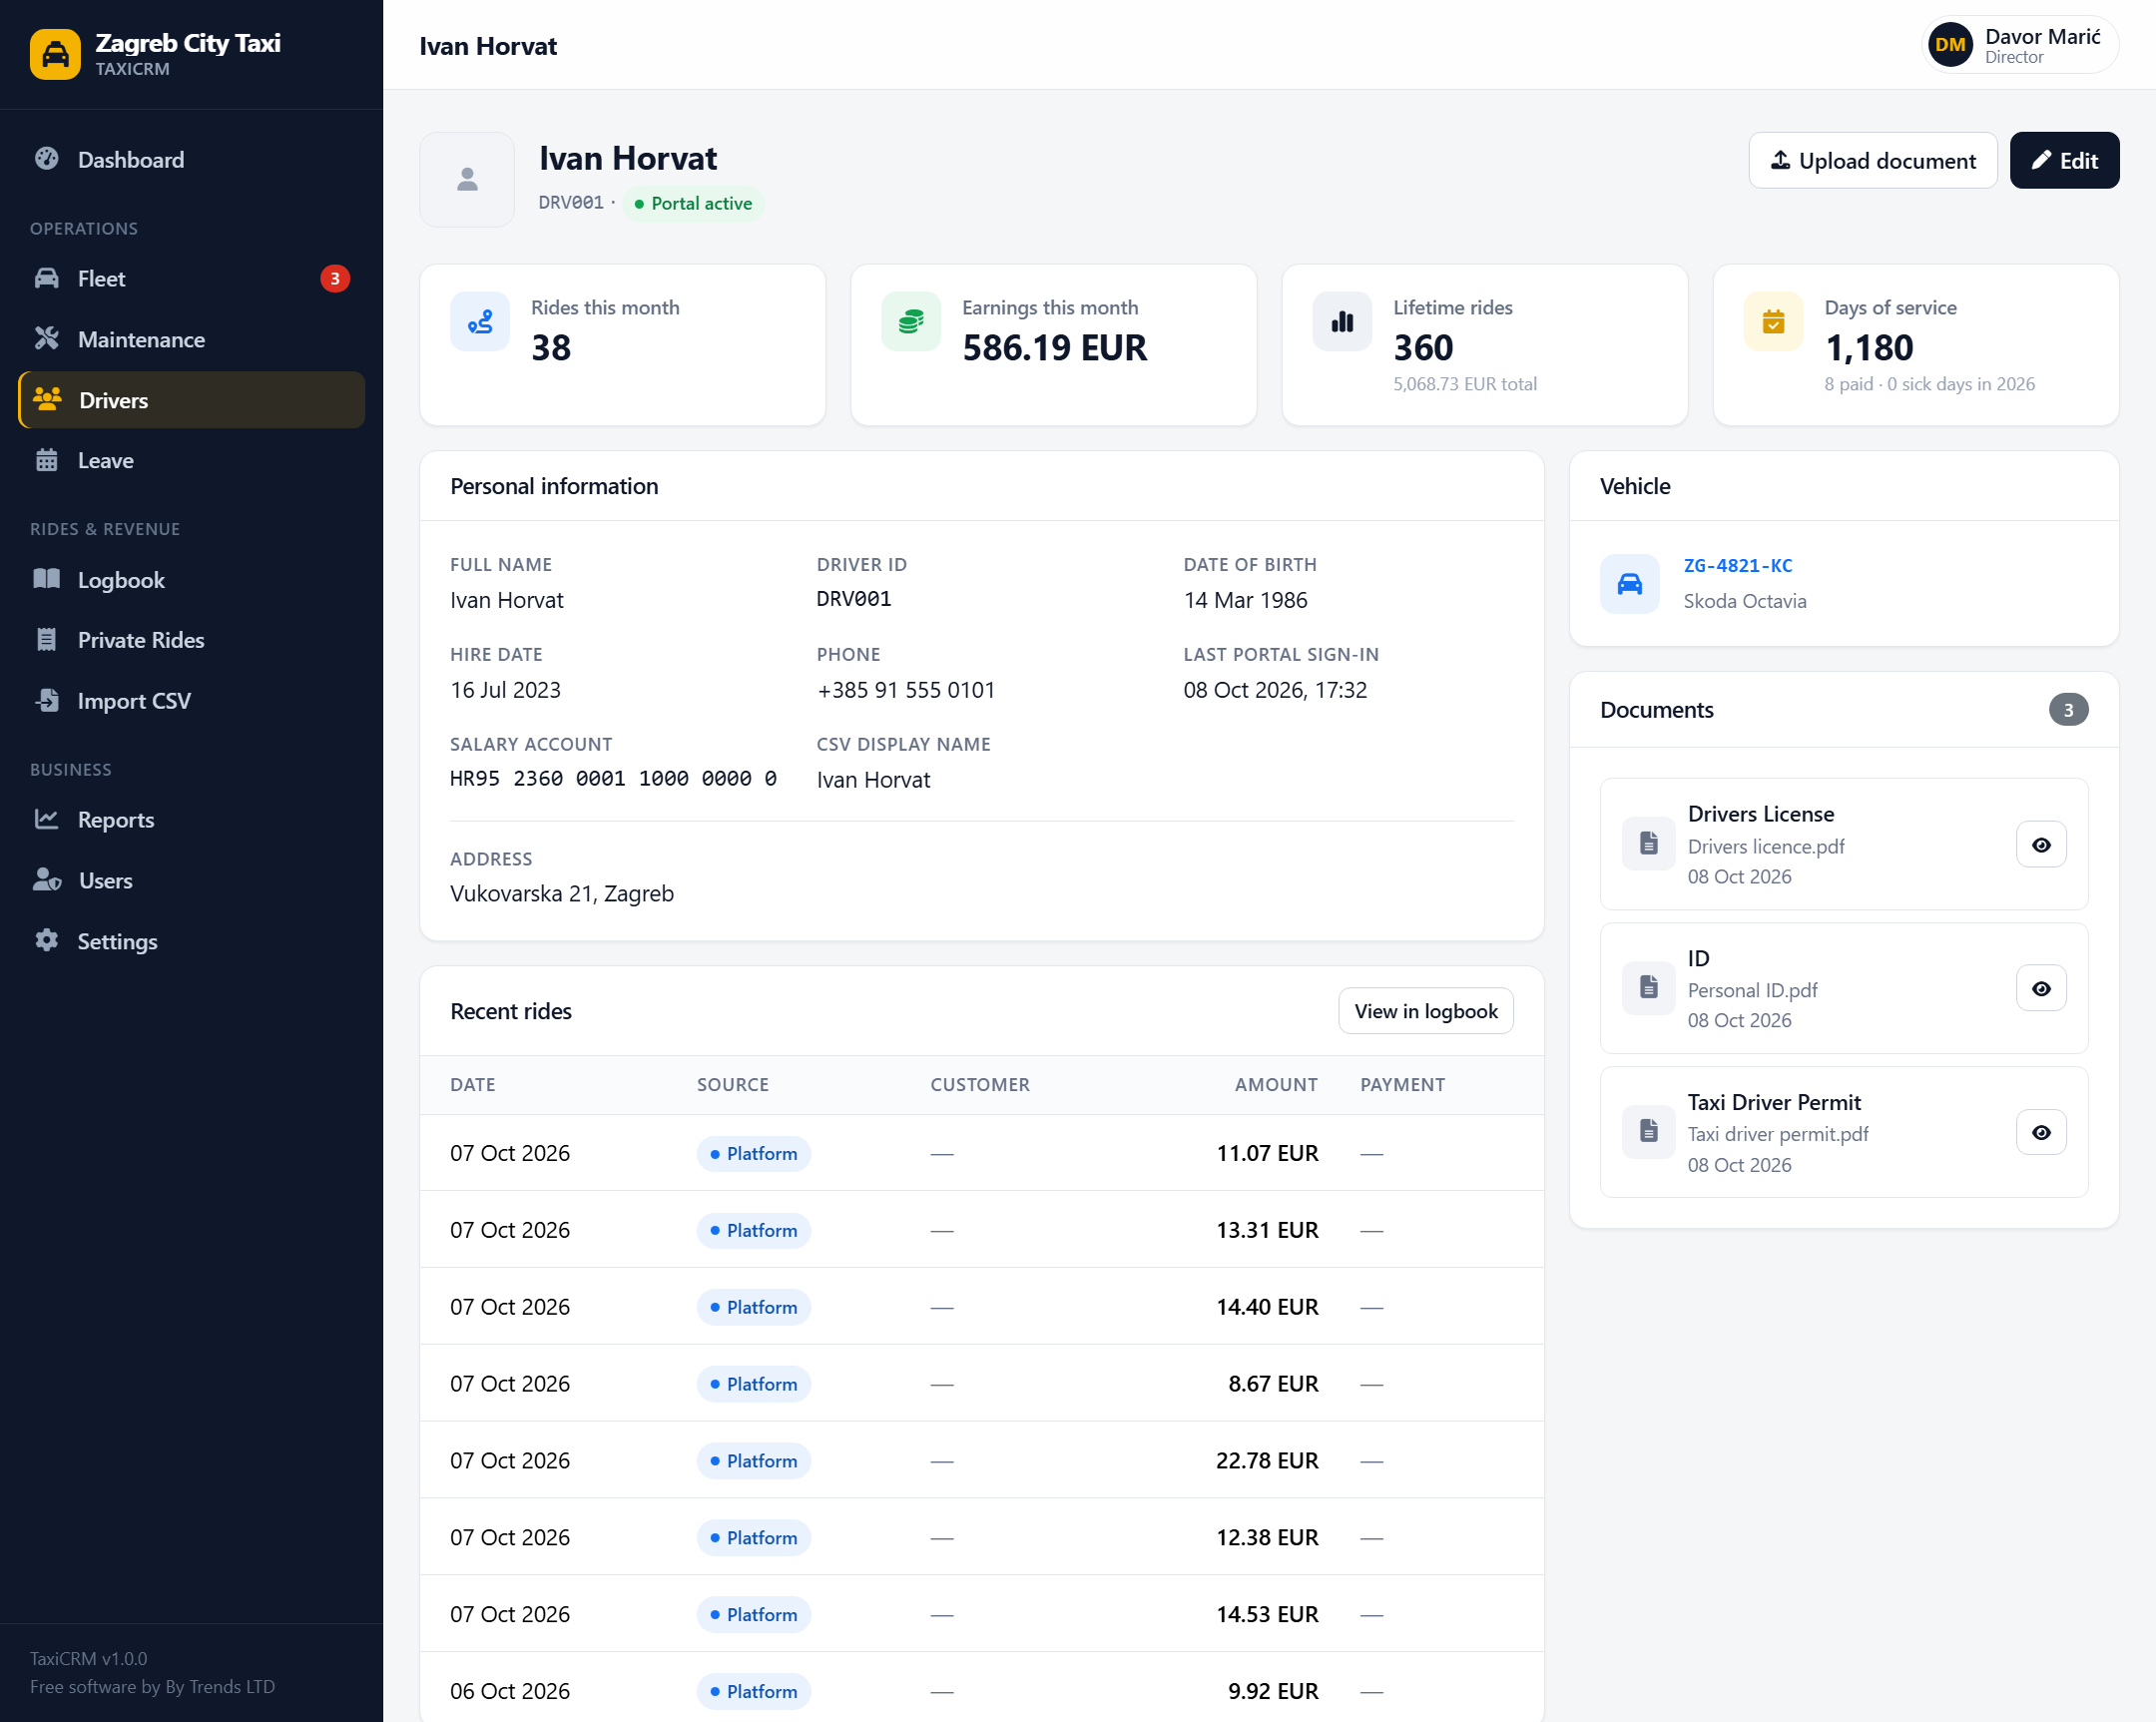The image size is (2156, 1722).
Task: Click Platform tag on 11.07 EUR ride
Action: [x=754, y=1153]
